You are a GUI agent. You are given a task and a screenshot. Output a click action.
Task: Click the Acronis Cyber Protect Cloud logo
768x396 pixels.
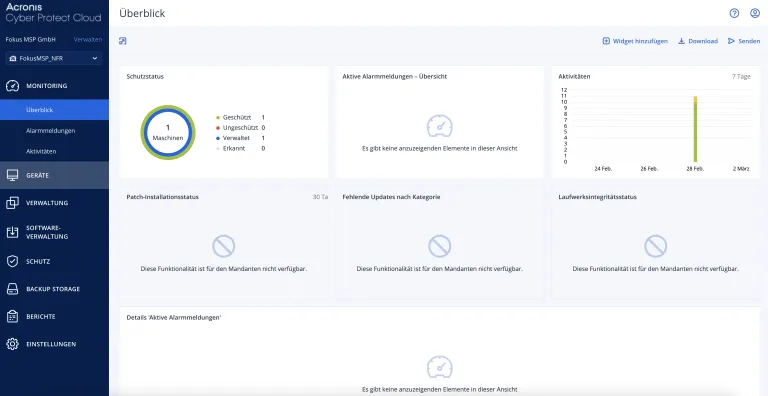click(x=53, y=13)
